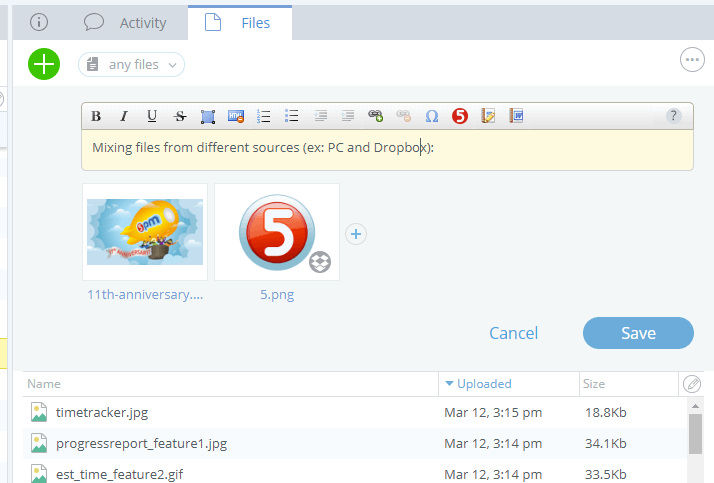Open progressreport_feature1.jpg in the file list
The image size is (714, 483).
coord(141,443)
